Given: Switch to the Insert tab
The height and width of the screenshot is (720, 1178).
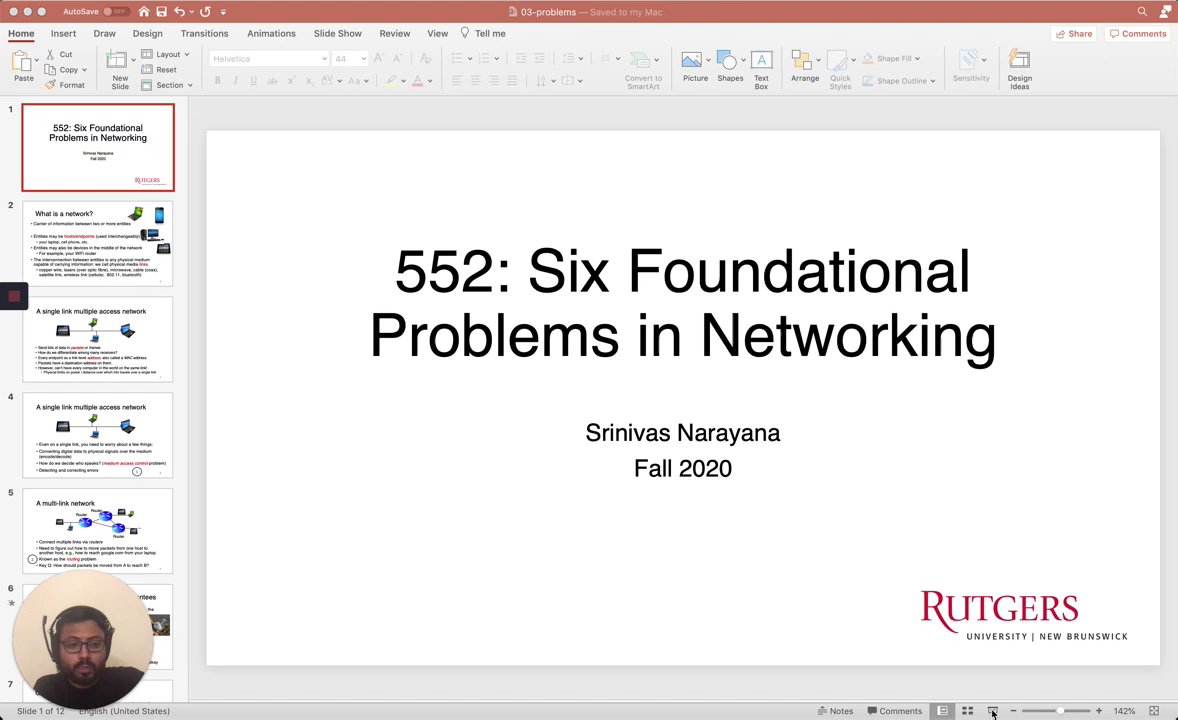Looking at the screenshot, I should 63,33.
